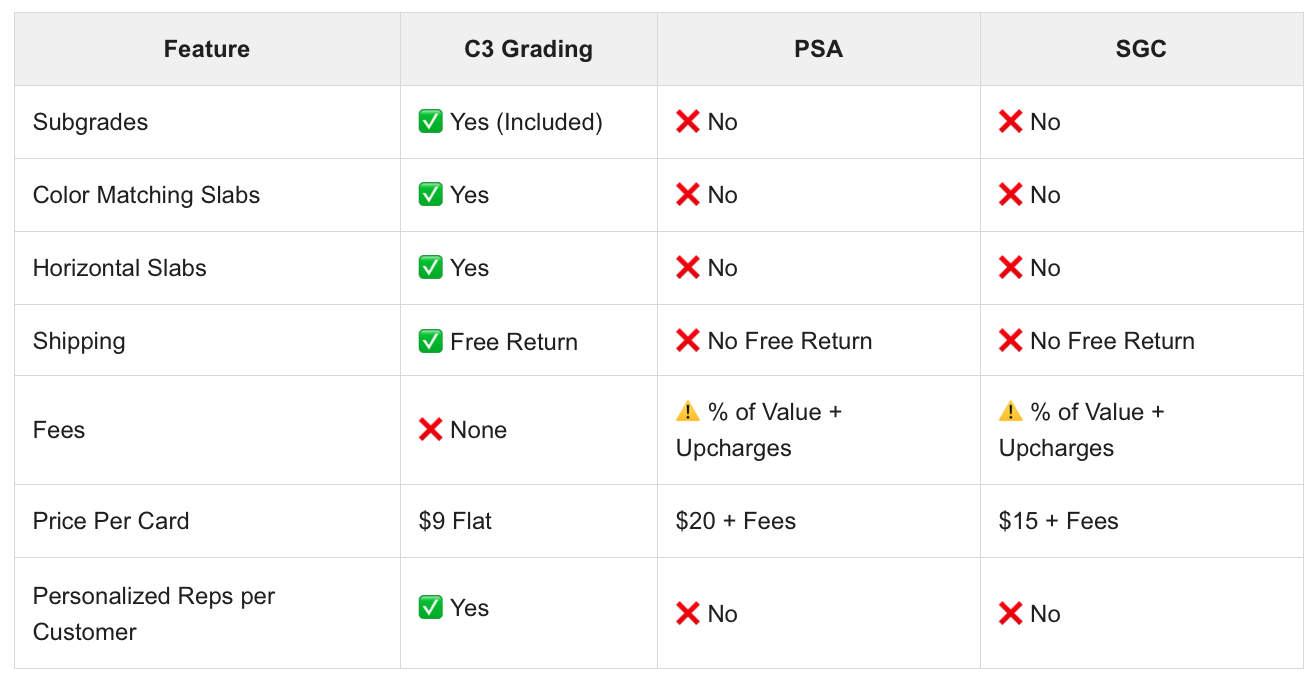Click the red X beside PSA No Free Return
Viewport: 1316px width, 691px height.
click(688, 341)
